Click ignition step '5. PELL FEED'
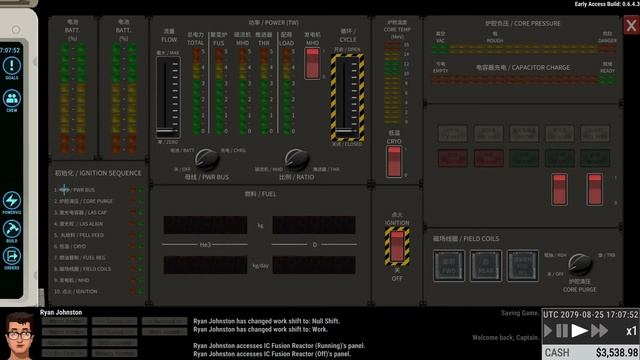Image resolution: width=640 pixels, height=360 pixels. coord(79,236)
